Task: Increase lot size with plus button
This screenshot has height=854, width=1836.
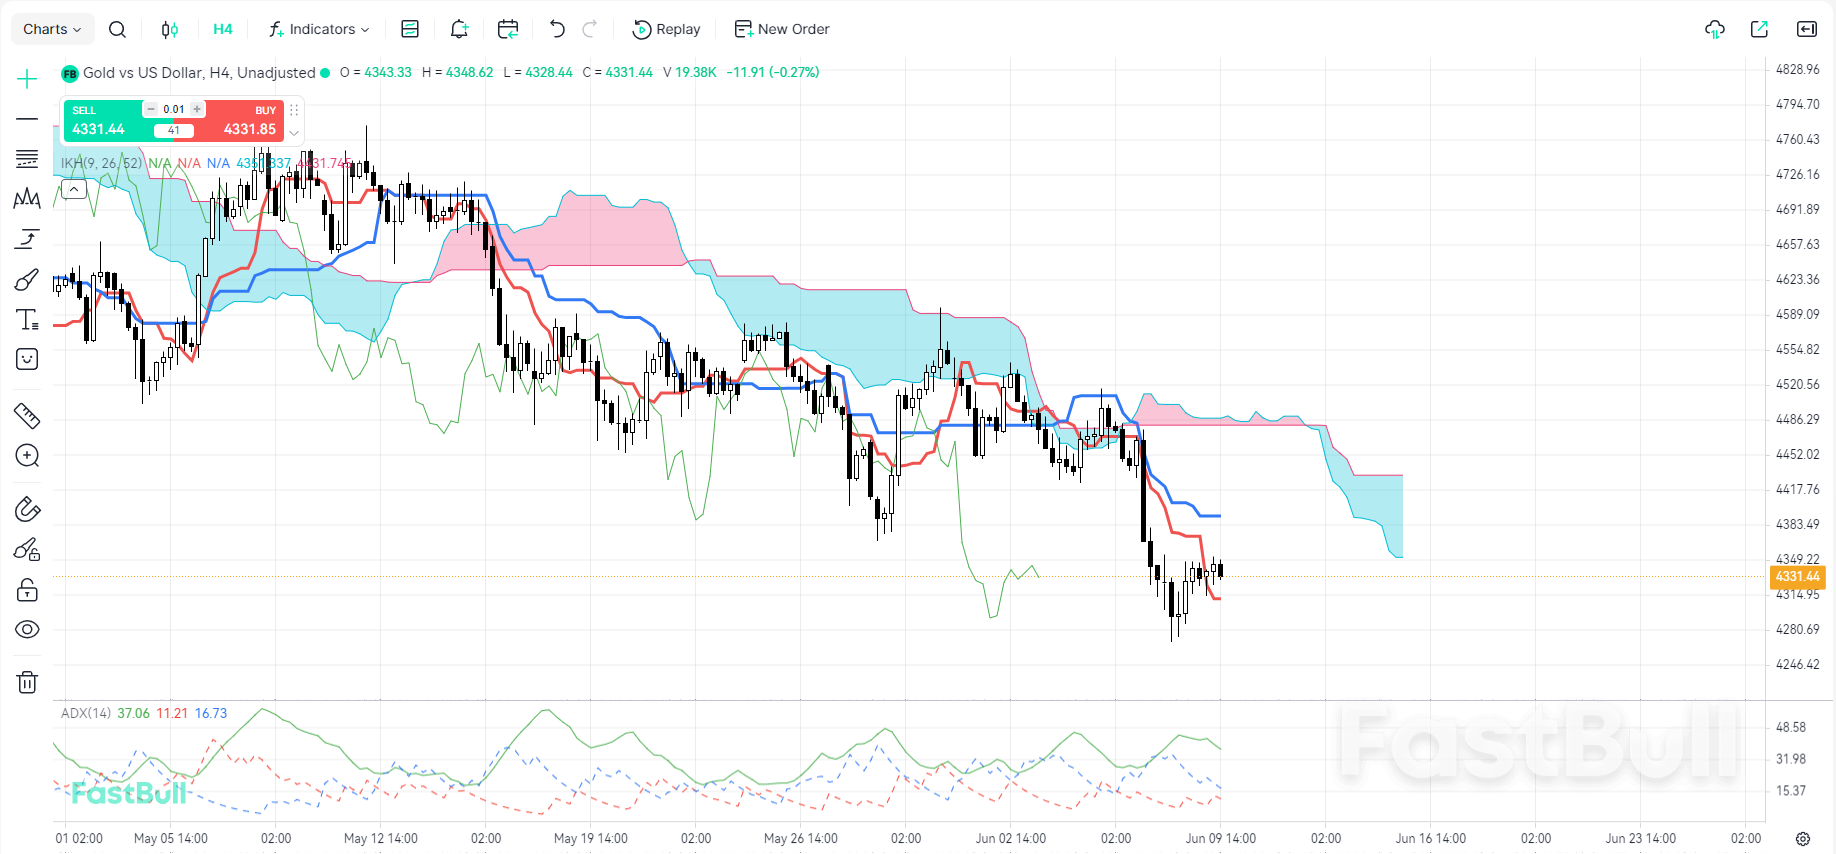Action: [x=197, y=109]
